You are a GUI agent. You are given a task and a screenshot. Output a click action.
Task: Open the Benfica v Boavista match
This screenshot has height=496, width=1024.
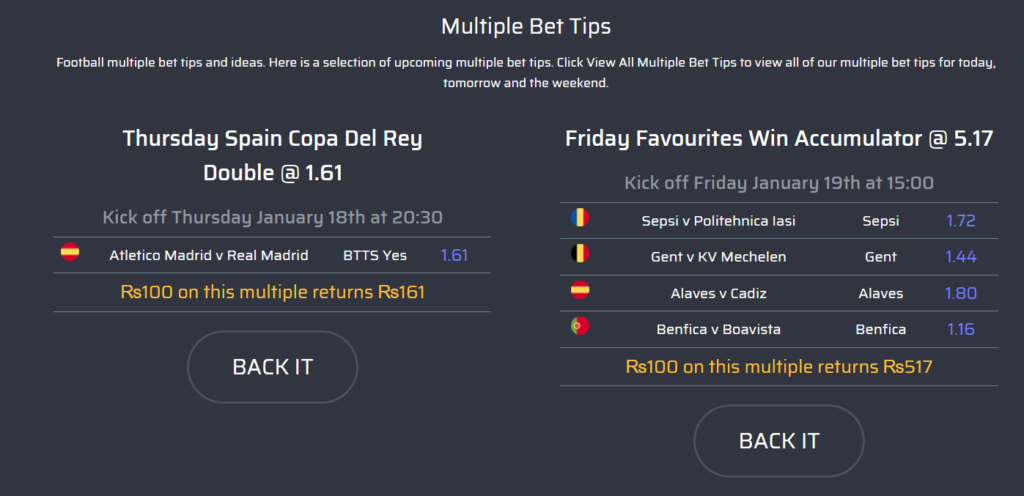pyautogui.click(x=718, y=330)
